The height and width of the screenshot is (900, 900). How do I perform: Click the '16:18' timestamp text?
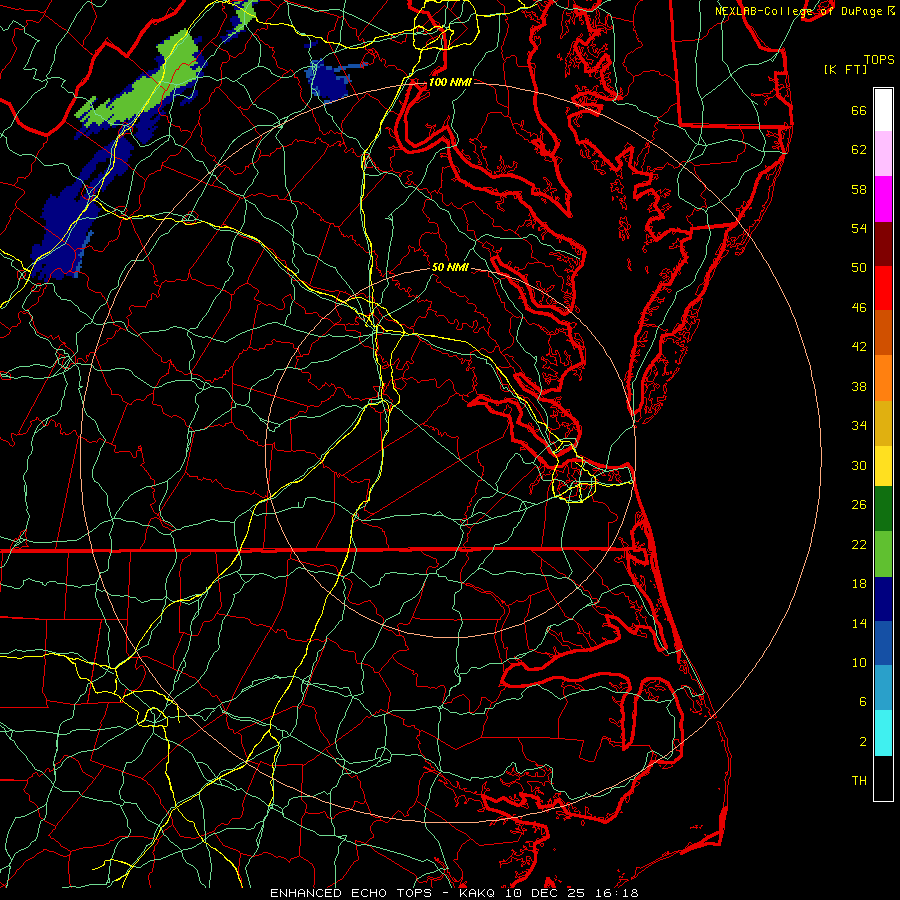[x=617, y=893]
